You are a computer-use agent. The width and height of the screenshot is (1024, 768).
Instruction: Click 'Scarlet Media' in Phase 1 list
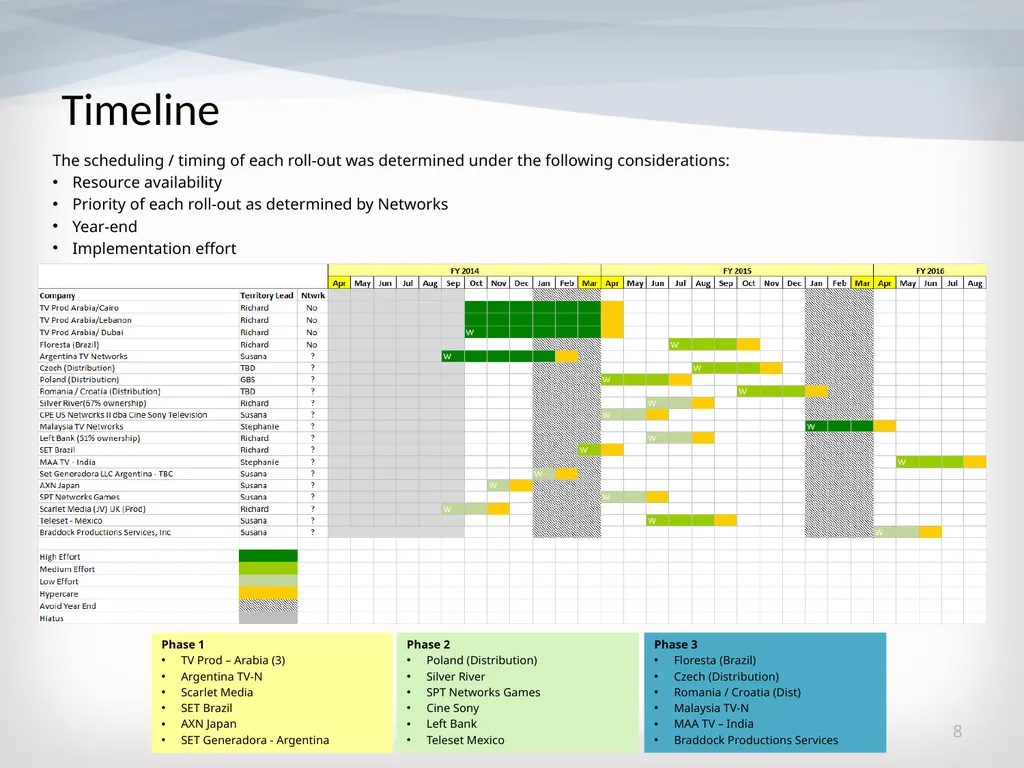[217, 692]
